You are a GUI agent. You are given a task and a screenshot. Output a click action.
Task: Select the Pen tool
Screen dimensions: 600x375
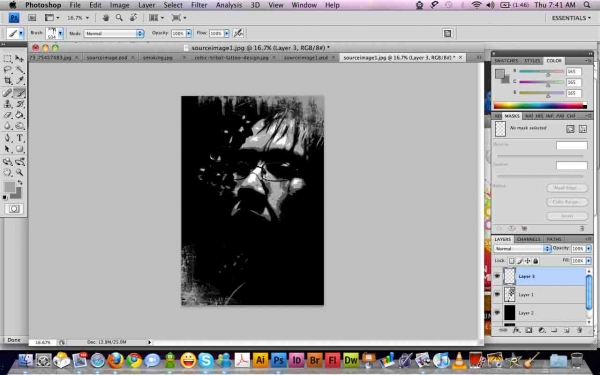coord(8,138)
